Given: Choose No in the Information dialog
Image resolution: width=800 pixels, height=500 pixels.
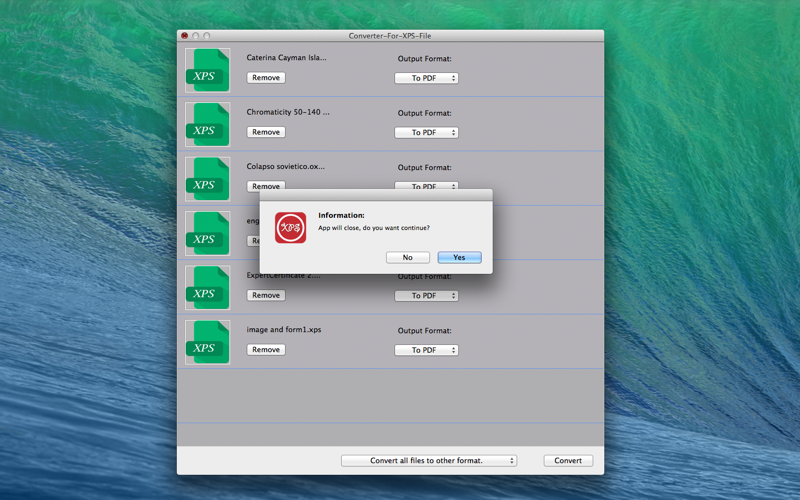Looking at the screenshot, I should pyautogui.click(x=408, y=258).
